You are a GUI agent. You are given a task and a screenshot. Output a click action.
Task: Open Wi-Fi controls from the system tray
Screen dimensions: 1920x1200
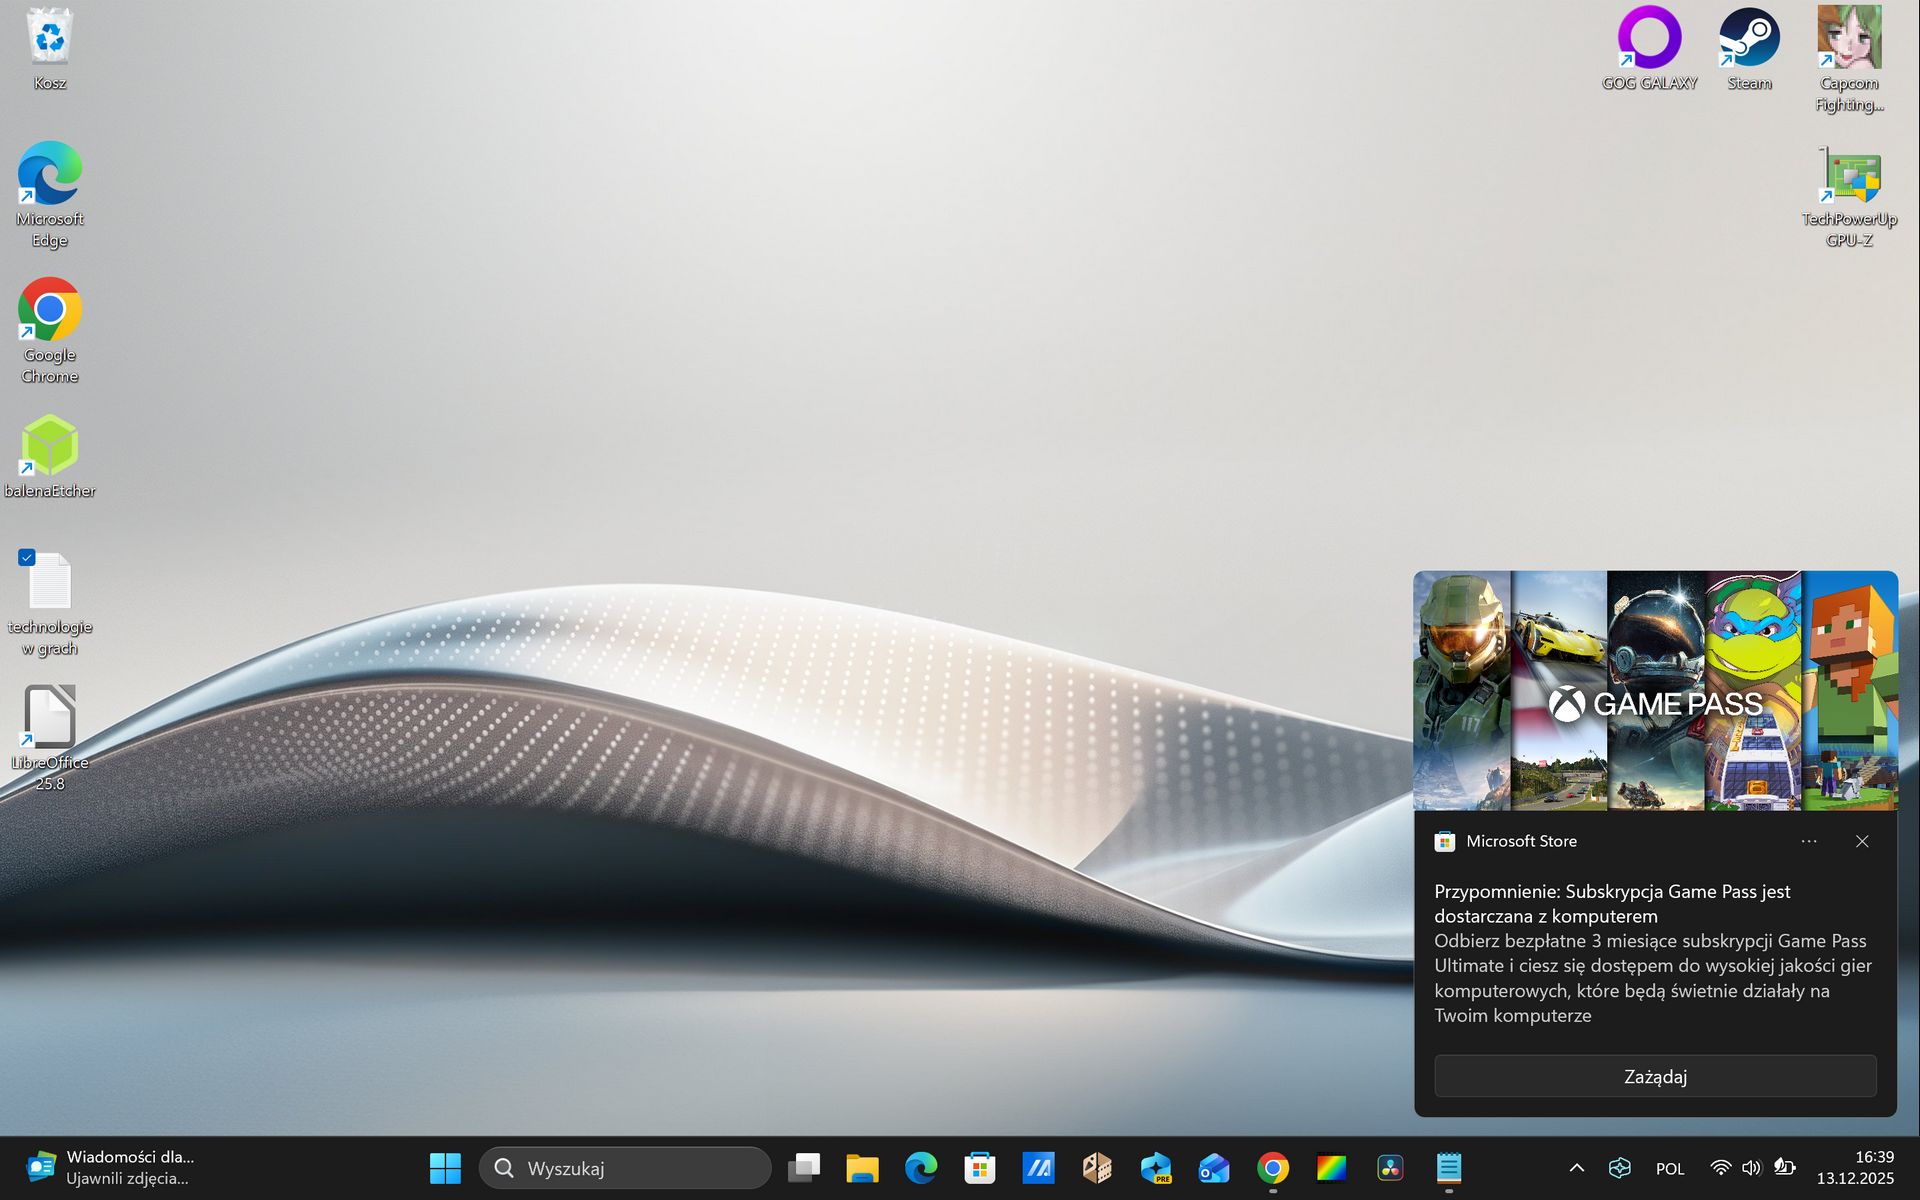(1719, 1167)
